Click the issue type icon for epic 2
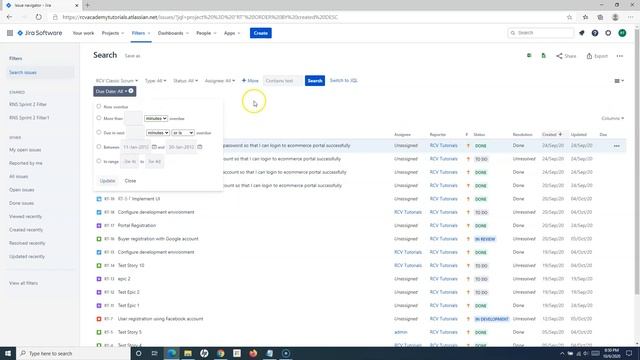Screen dimensions: 640x360 coord(99,279)
